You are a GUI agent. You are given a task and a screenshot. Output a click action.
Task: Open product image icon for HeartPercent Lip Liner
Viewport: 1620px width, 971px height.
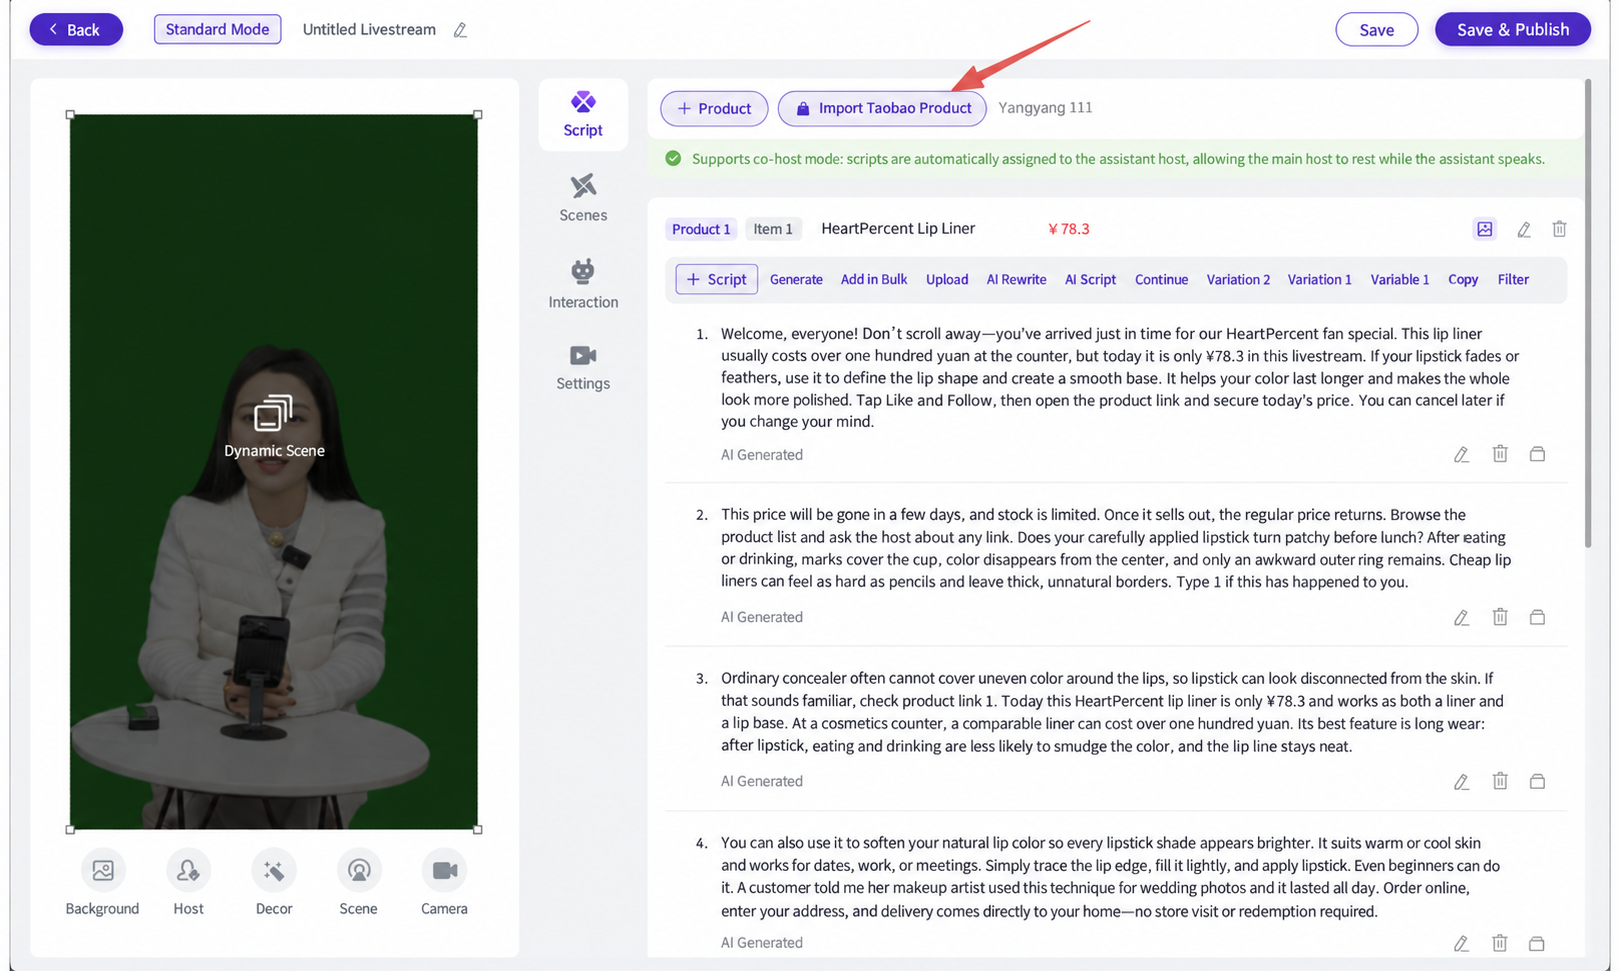(x=1485, y=229)
